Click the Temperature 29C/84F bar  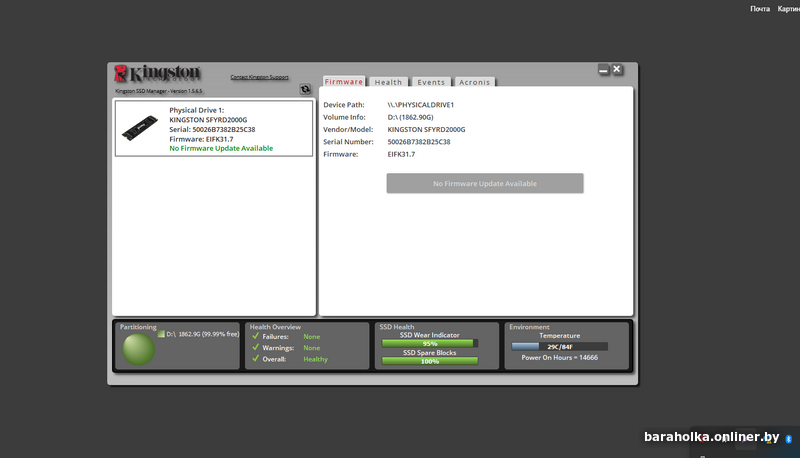560,347
